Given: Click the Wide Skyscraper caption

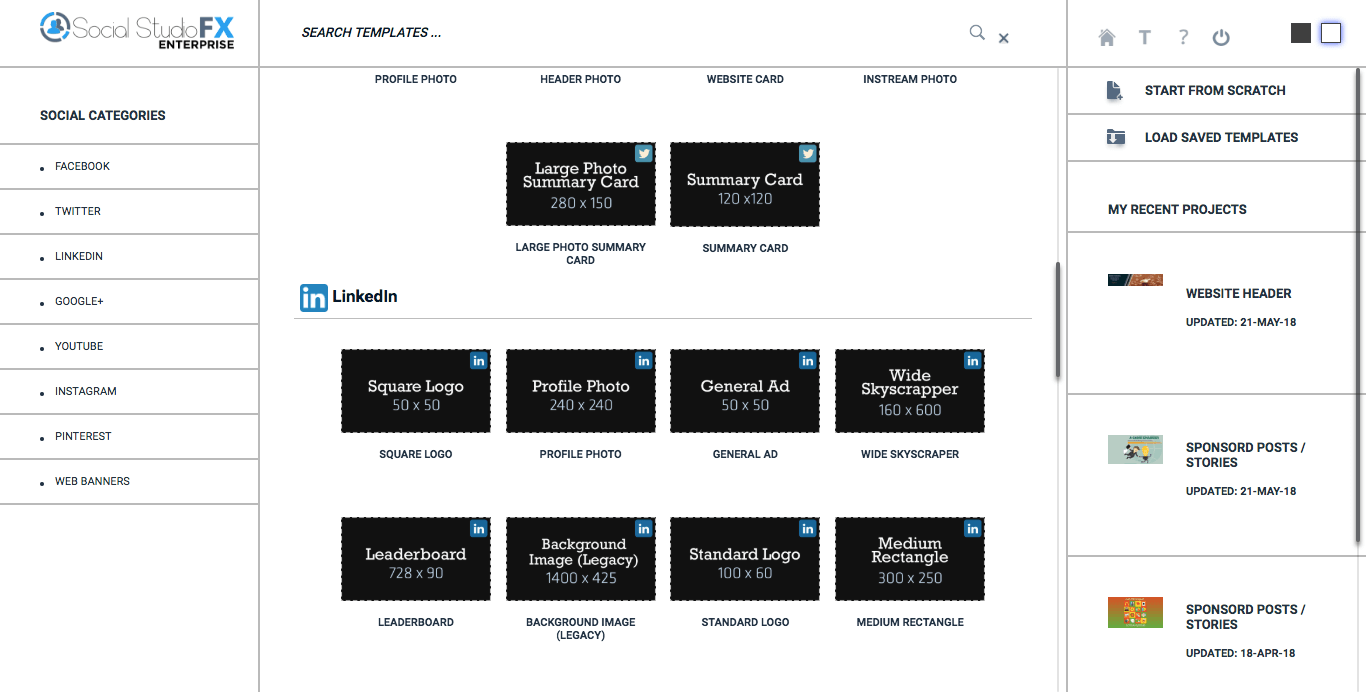Looking at the screenshot, I should click(x=910, y=454).
